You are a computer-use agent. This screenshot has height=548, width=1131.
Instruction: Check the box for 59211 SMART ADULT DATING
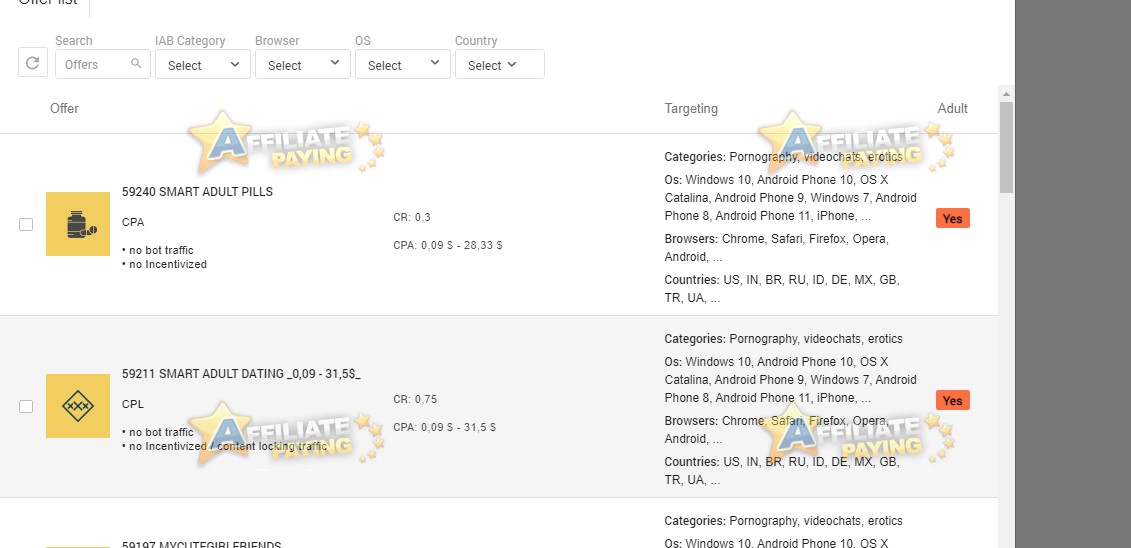coord(26,407)
